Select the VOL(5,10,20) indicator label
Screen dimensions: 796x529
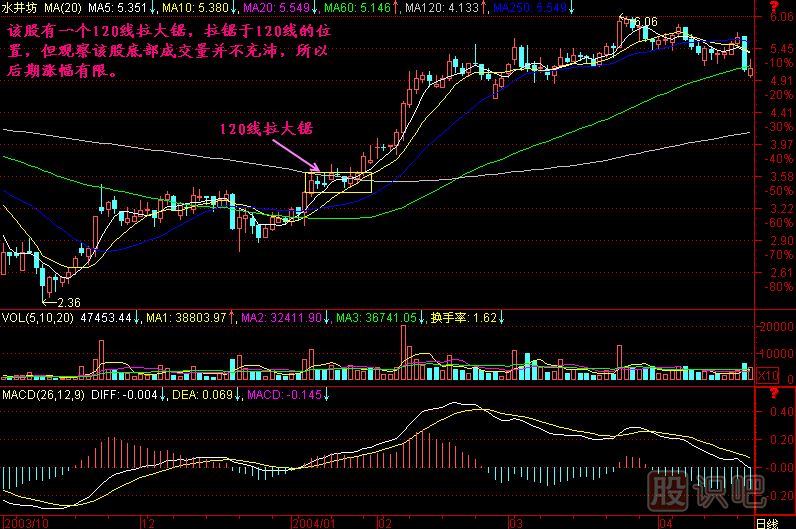[37, 318]
